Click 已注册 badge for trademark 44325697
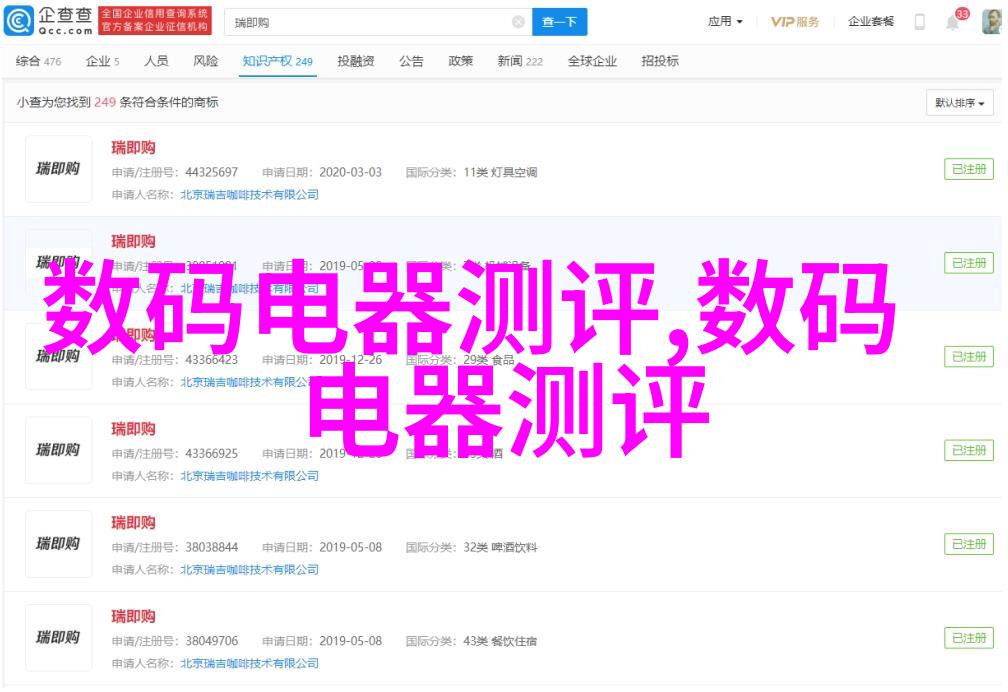This screenshot has height=692, width=1008. coord(969,169)
